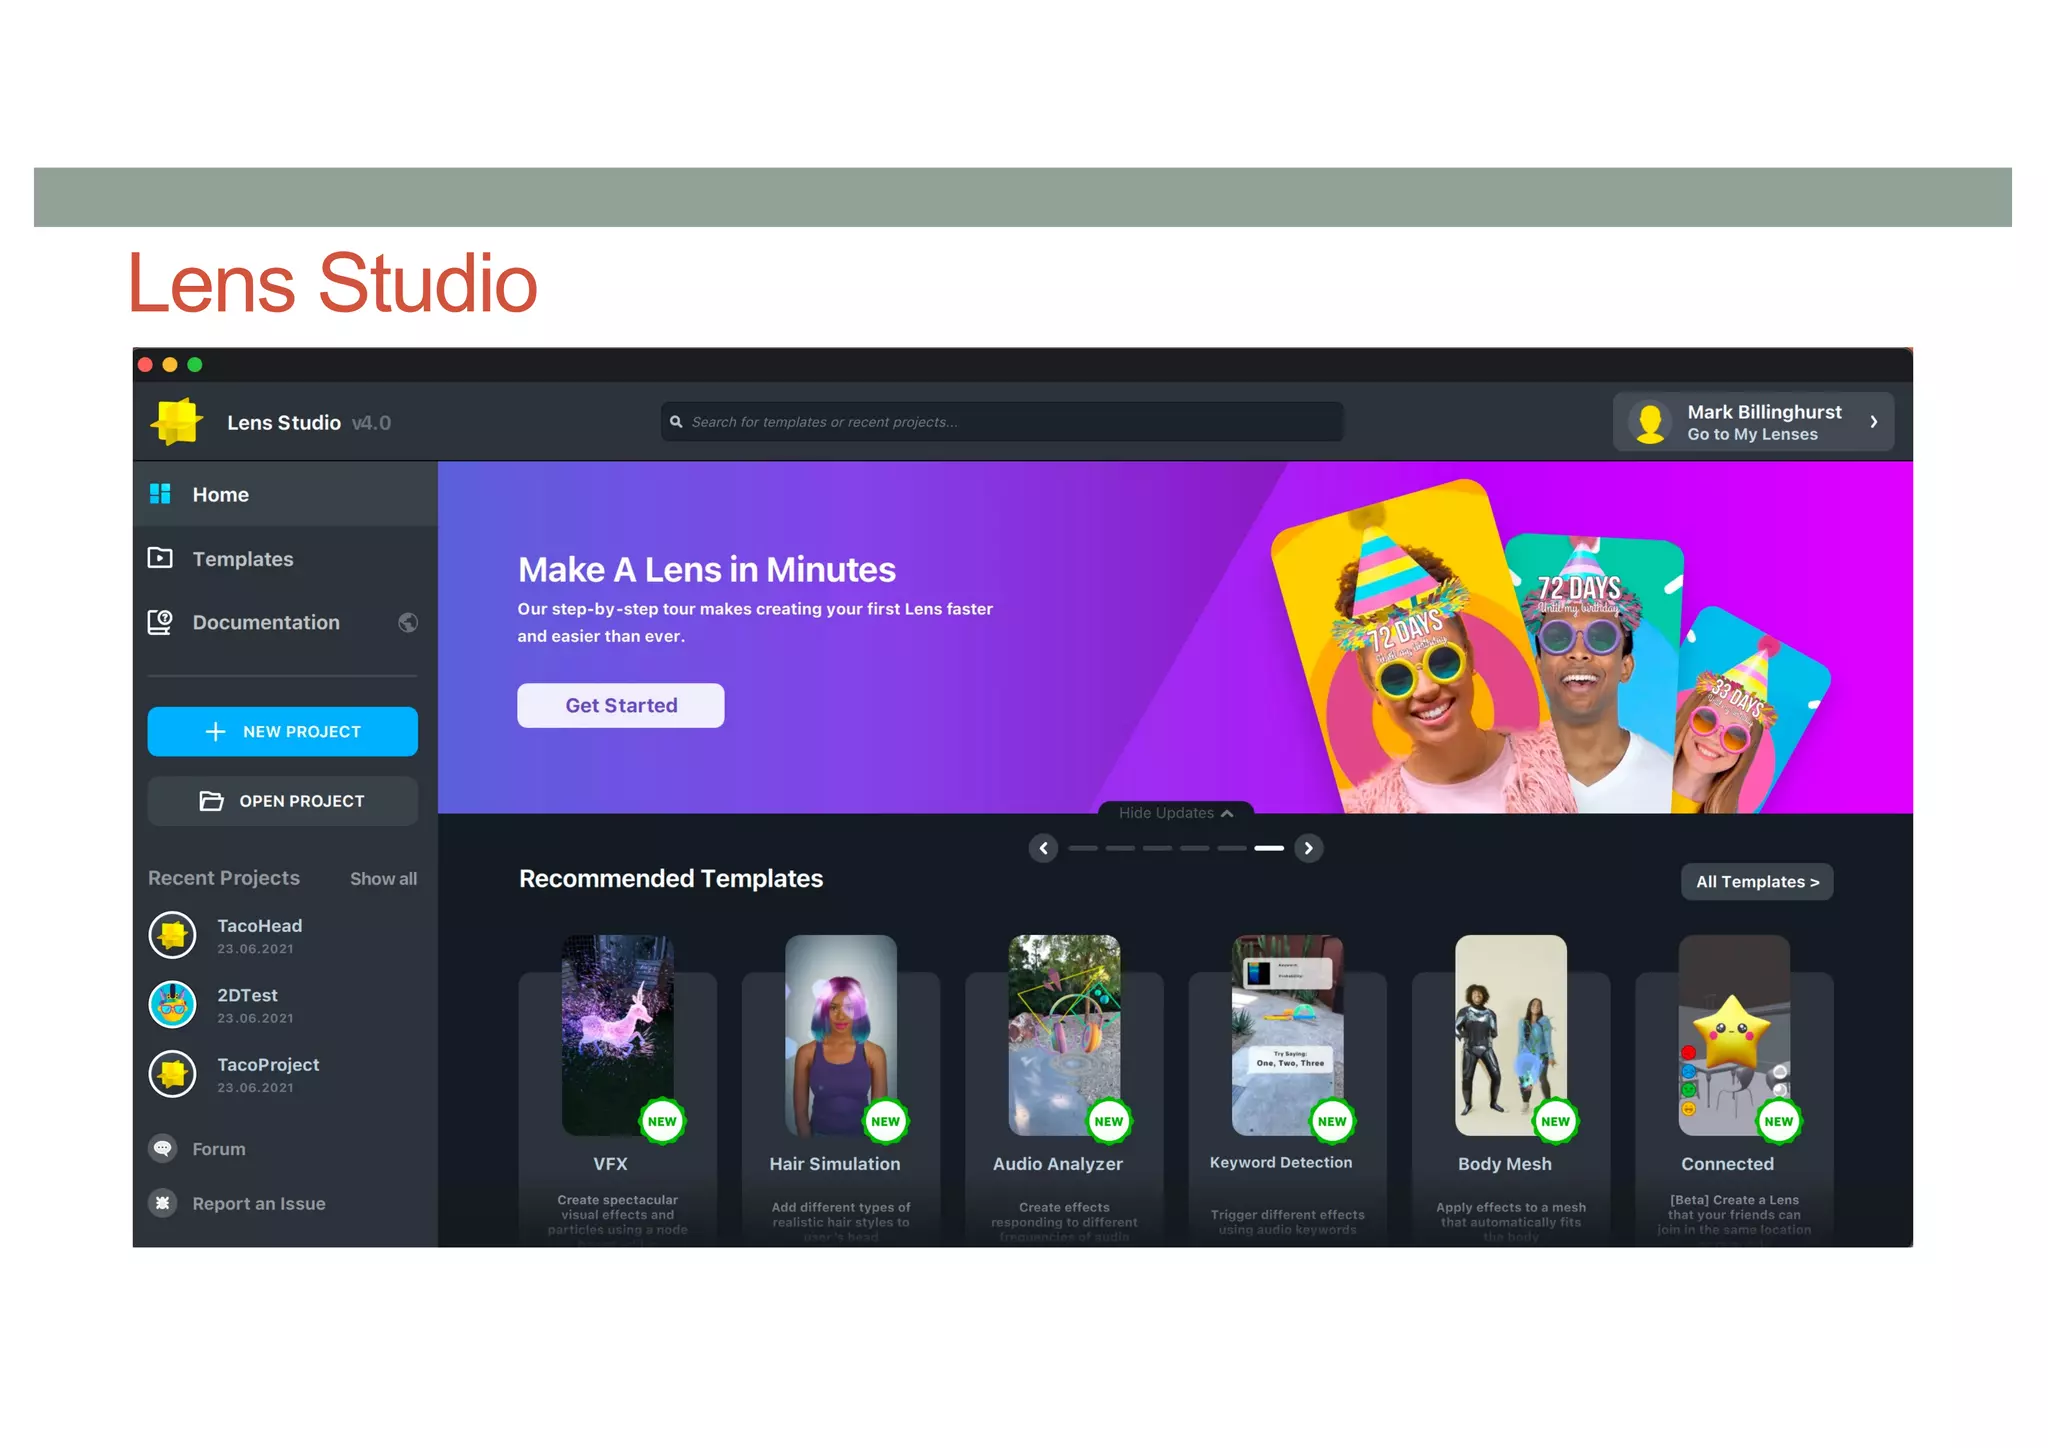Click the plus icon on New Project

215,732
